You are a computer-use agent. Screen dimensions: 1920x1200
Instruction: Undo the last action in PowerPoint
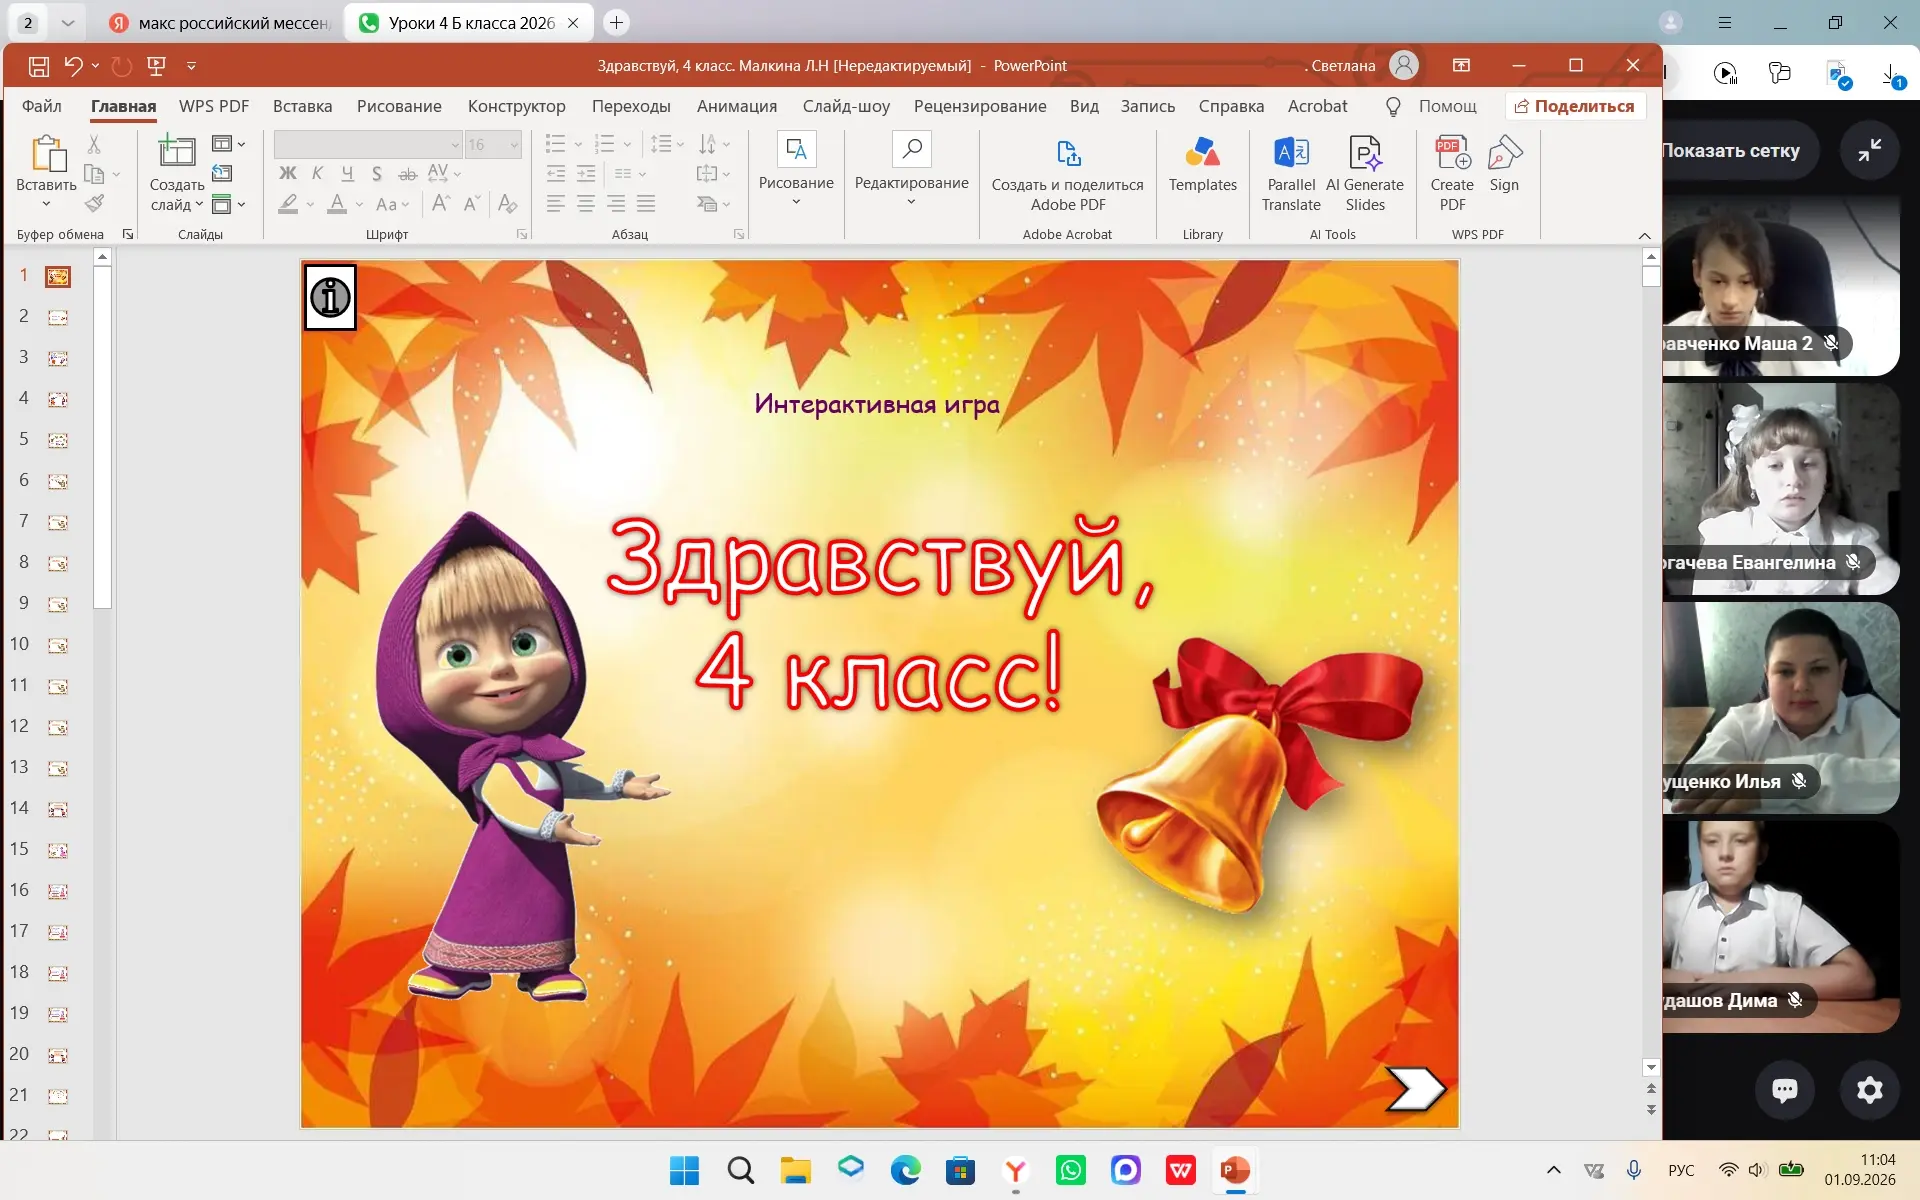tap(73, 66)
